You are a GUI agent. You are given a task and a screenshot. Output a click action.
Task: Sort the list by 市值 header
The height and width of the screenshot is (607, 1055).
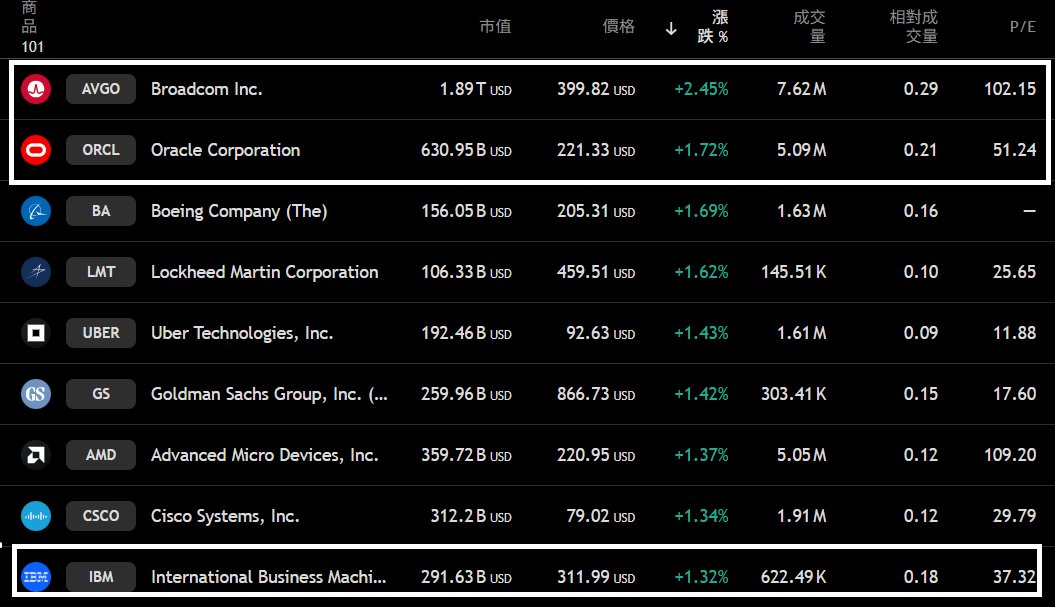495,27
